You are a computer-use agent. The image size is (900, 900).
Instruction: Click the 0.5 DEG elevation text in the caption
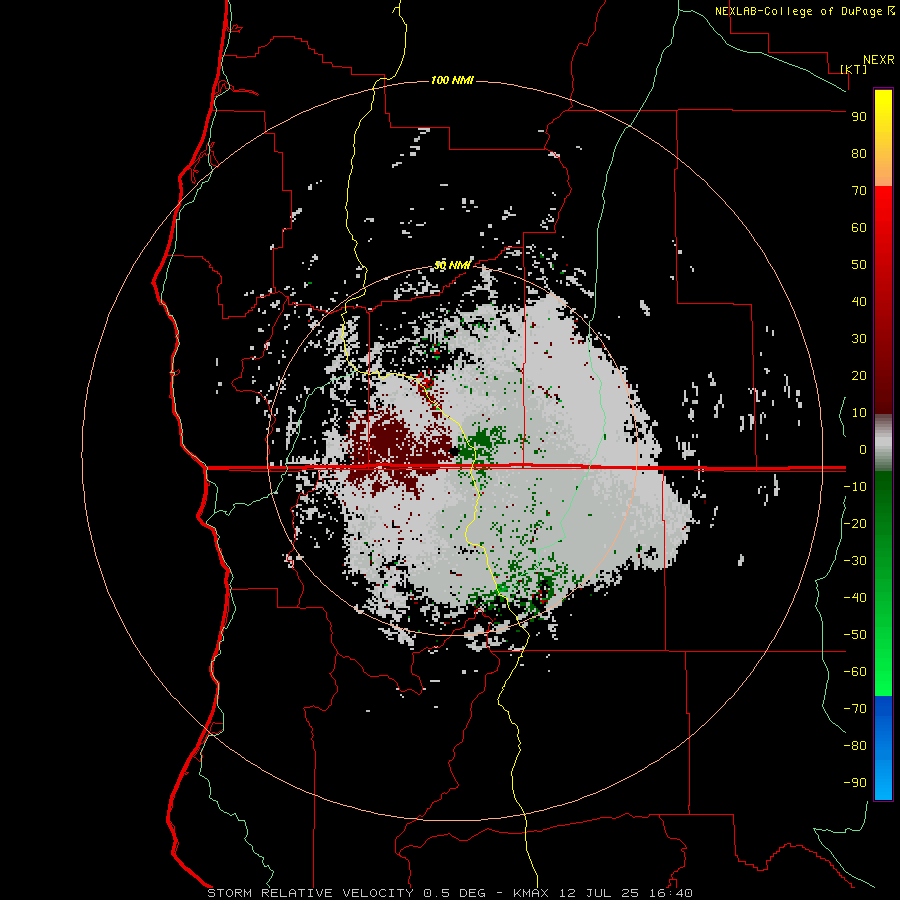tap(454, 893)
